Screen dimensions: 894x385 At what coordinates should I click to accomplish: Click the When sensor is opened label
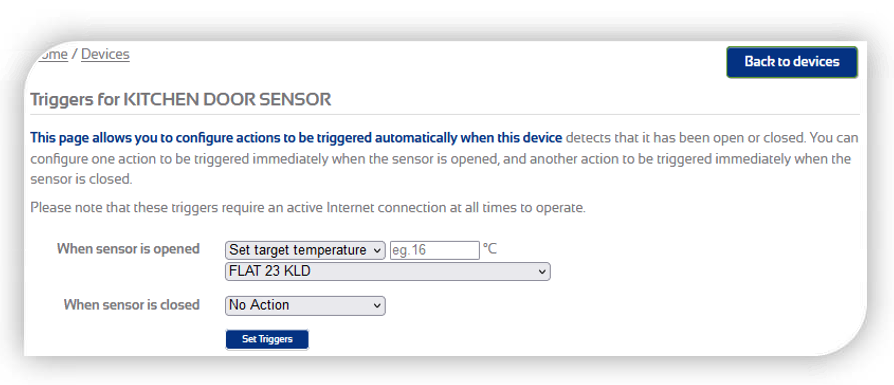pyautogui.click(x=128, y=249)
